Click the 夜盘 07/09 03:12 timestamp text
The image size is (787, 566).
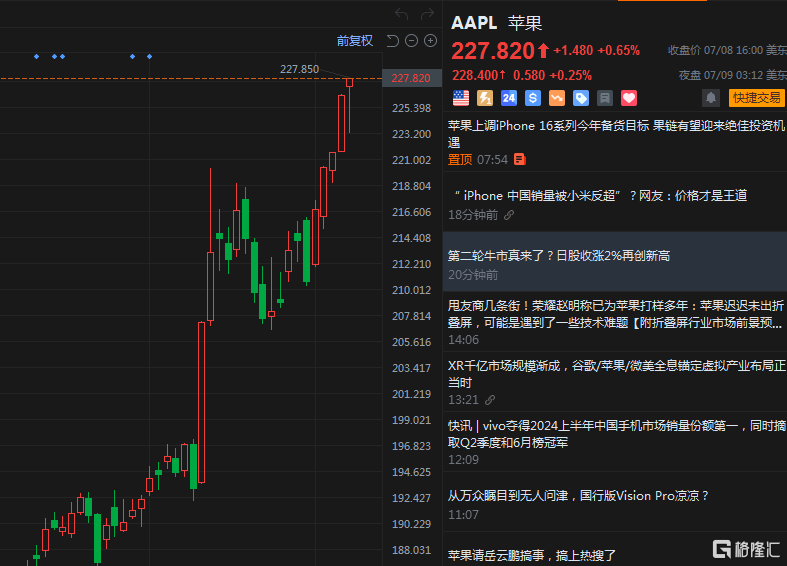[733, 75]
